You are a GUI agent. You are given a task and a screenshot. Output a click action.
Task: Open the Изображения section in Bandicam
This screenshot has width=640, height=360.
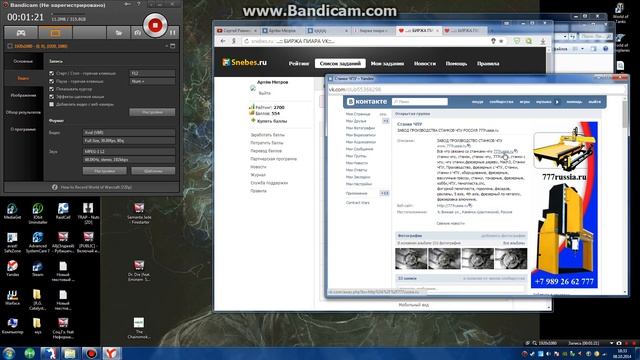[x=23, y=95]
